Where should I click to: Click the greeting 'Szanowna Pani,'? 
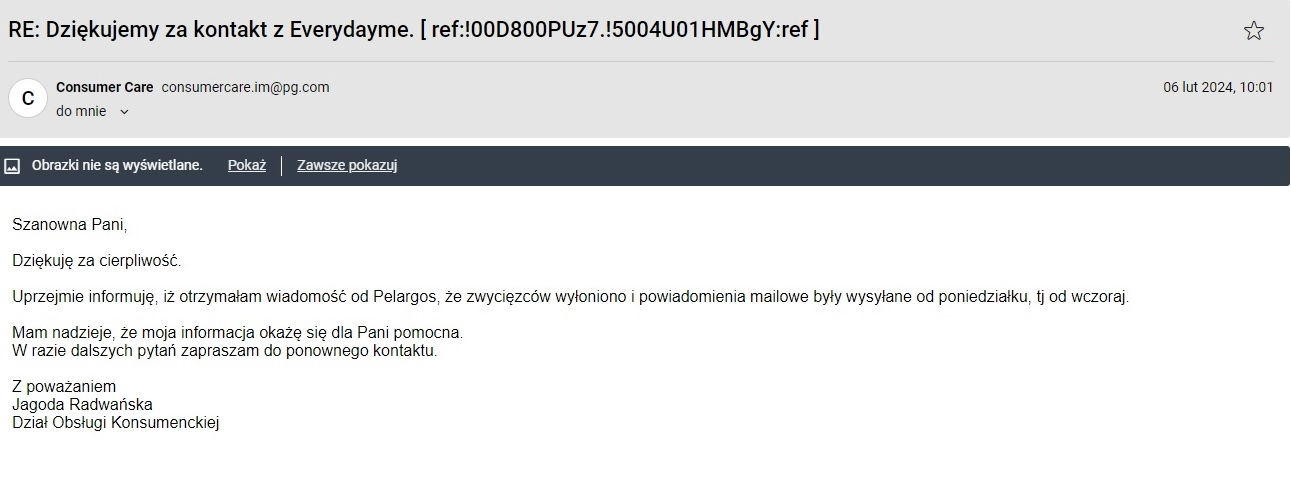70,225
